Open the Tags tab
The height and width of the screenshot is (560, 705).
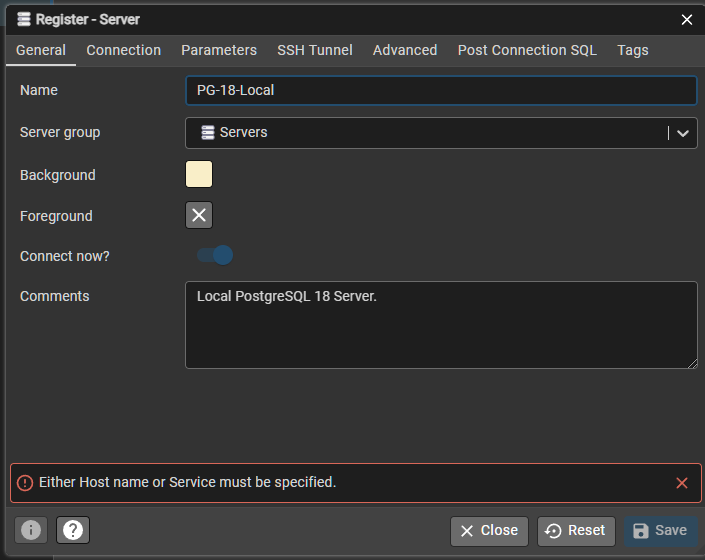point(633,50)
